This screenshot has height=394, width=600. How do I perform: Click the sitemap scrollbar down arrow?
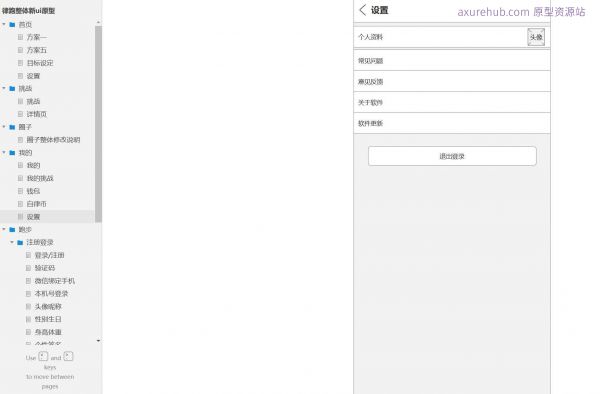click(x=98, y=340)
